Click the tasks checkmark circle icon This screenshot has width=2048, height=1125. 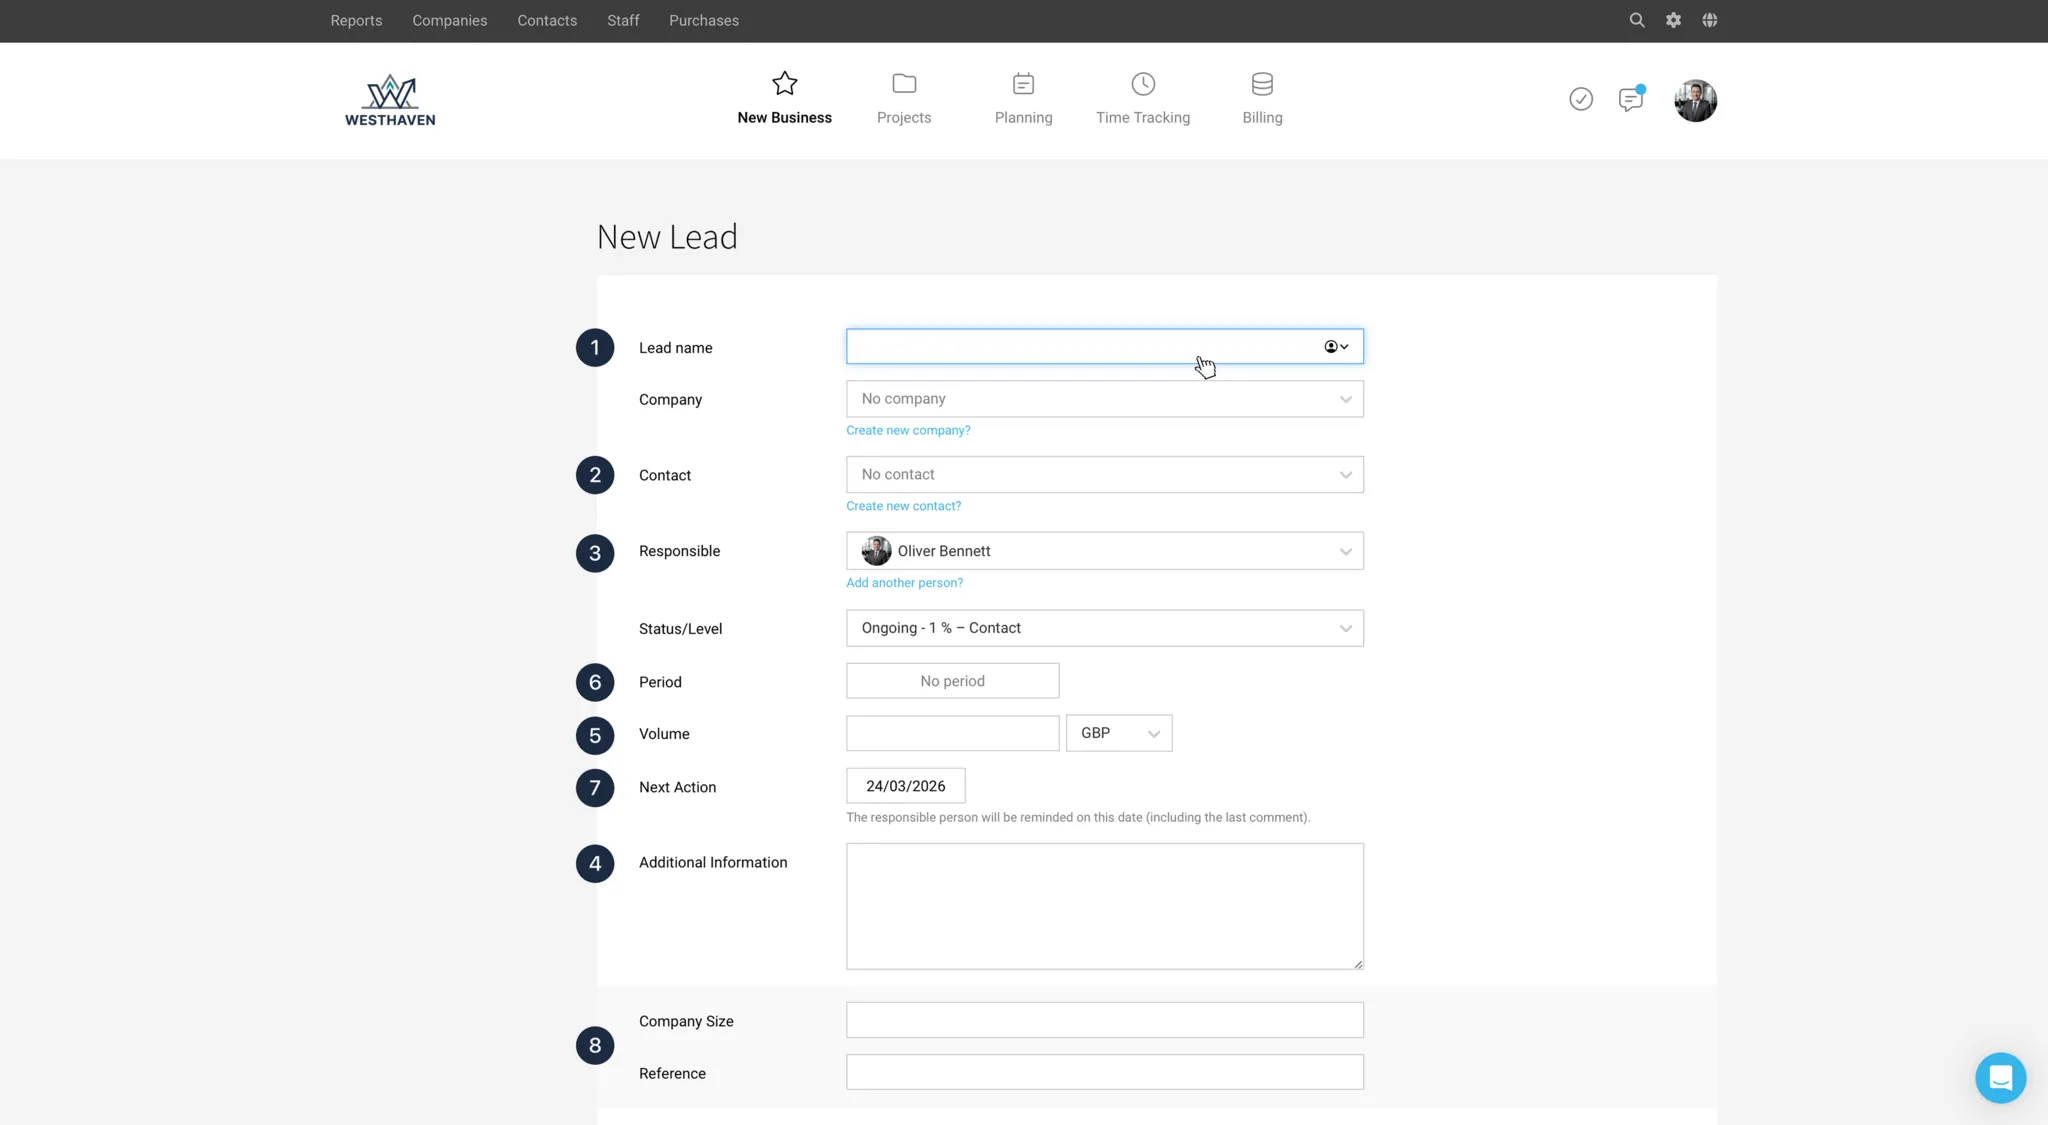coord(1580,99)
